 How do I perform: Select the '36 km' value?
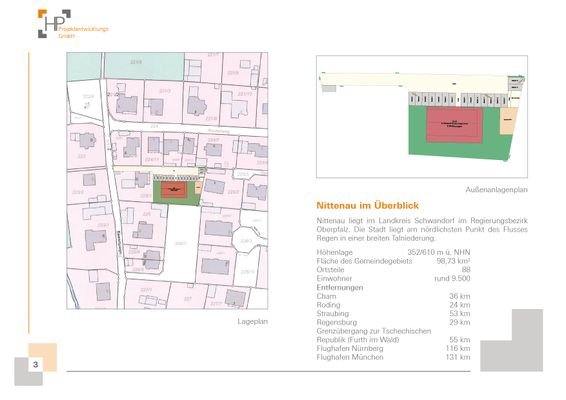(460, 296)
